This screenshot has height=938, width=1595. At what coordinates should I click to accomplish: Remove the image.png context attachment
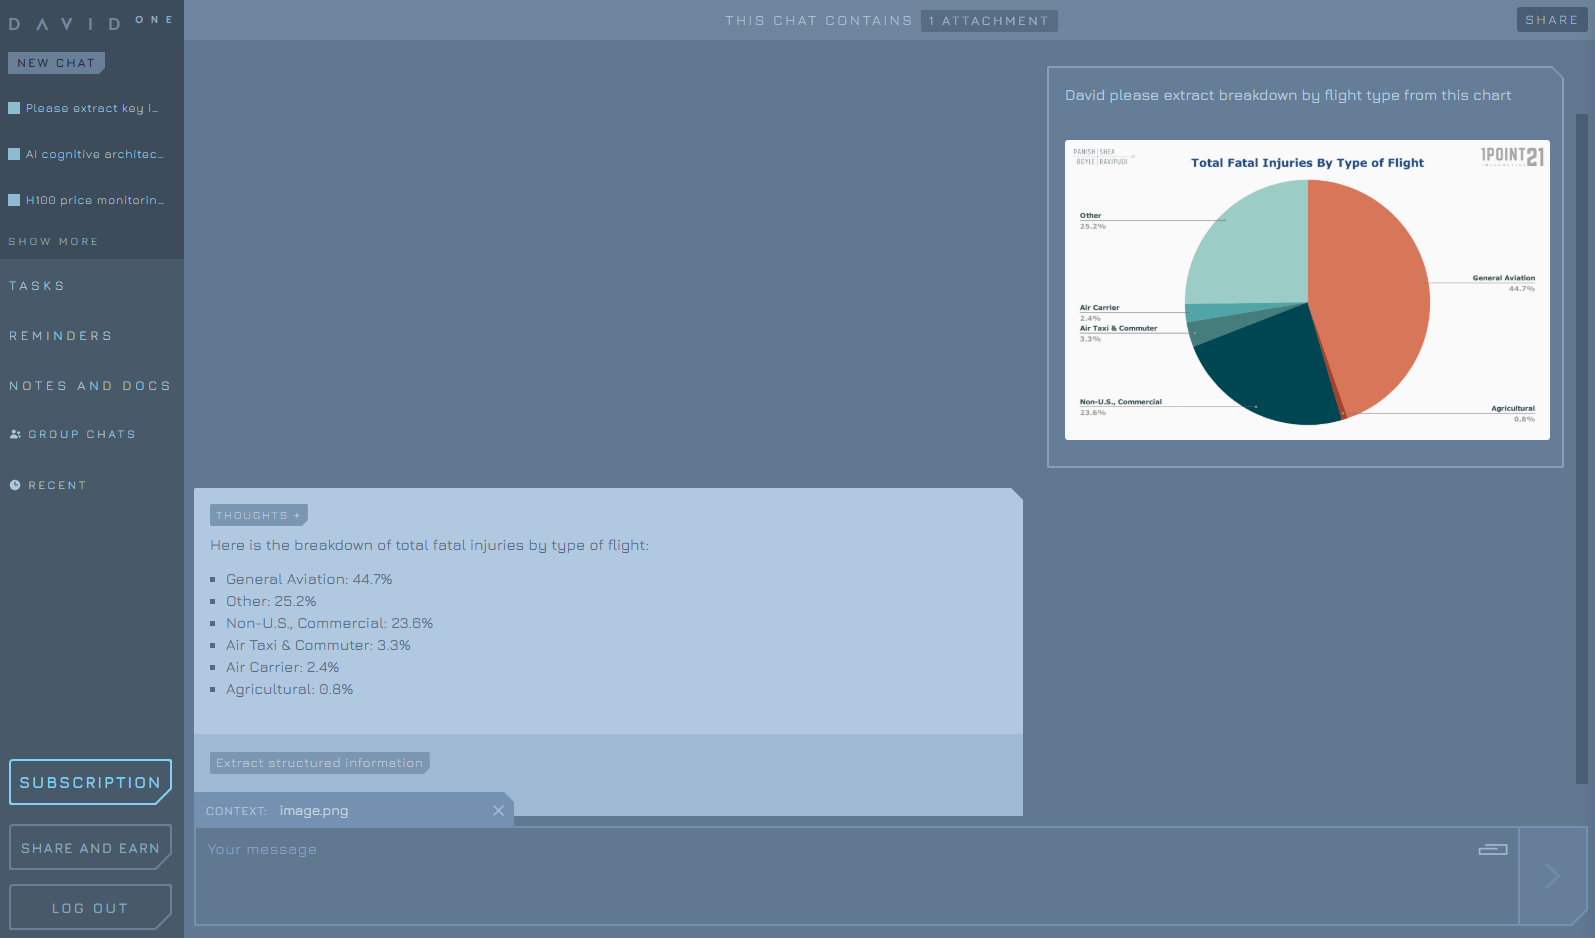coord(498,811)
